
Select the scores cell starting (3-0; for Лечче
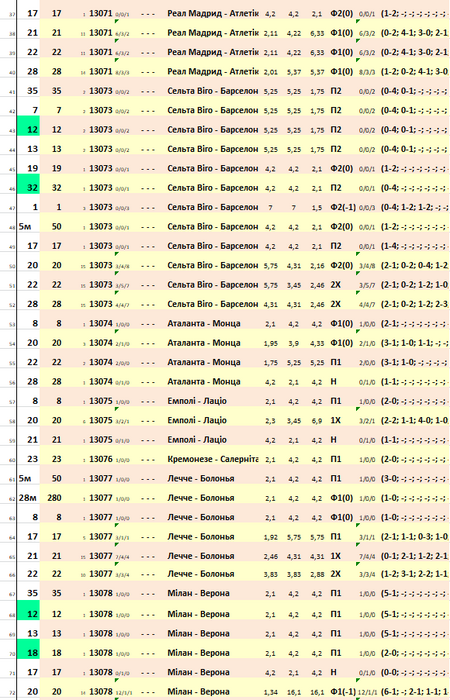(415, 479)
